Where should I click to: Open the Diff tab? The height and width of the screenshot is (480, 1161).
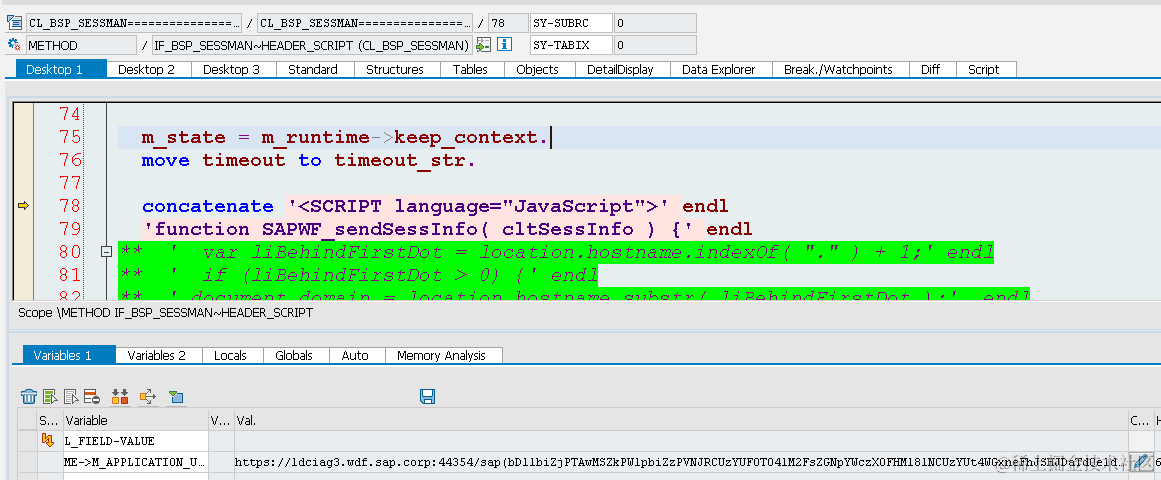pos(931,70)
